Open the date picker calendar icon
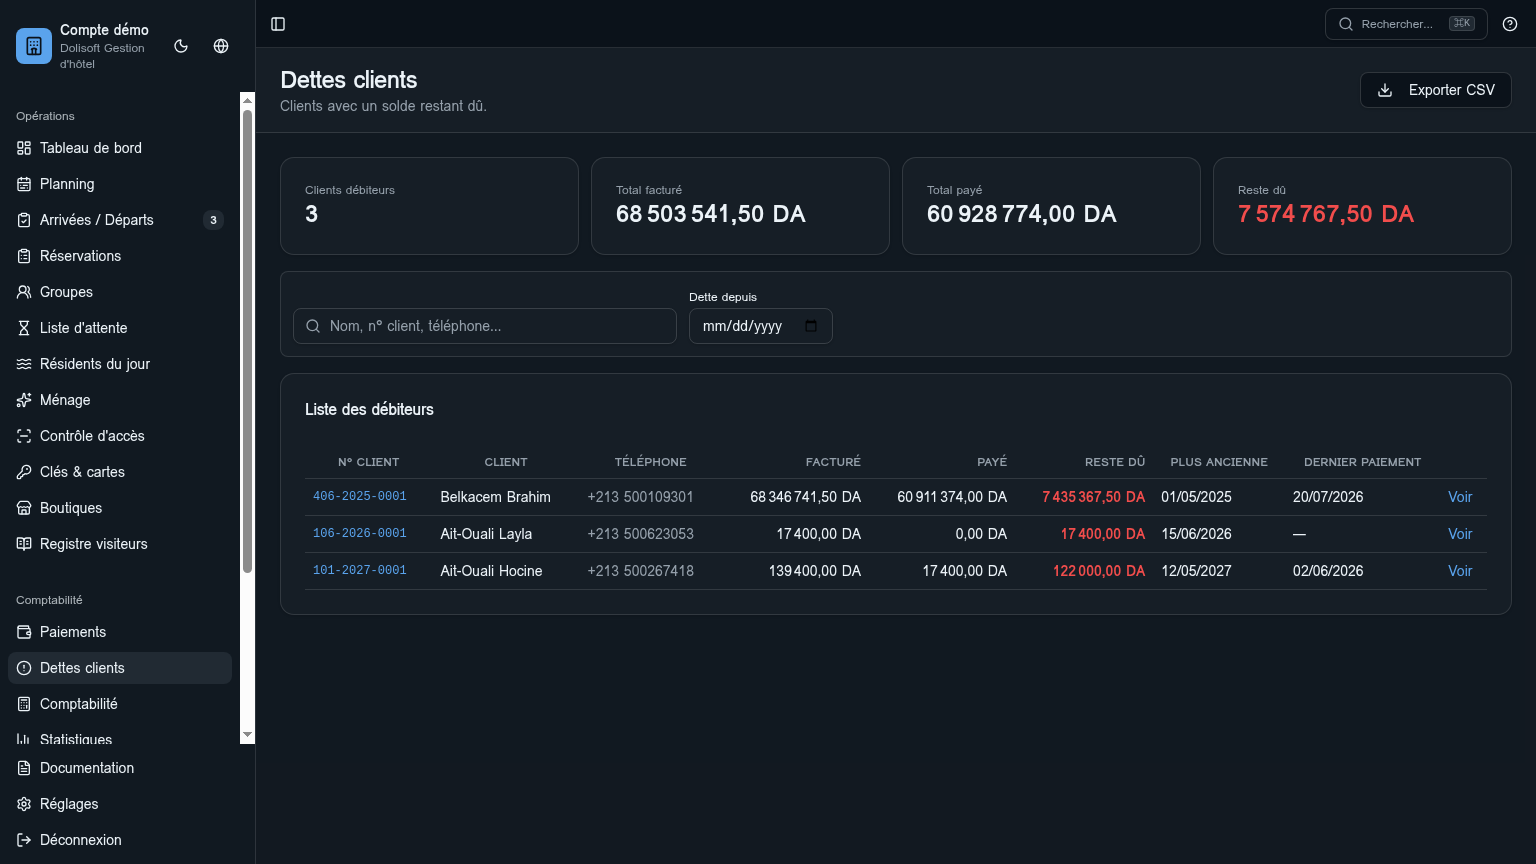This screenshot has height=864, width=1536. point(811,326)
